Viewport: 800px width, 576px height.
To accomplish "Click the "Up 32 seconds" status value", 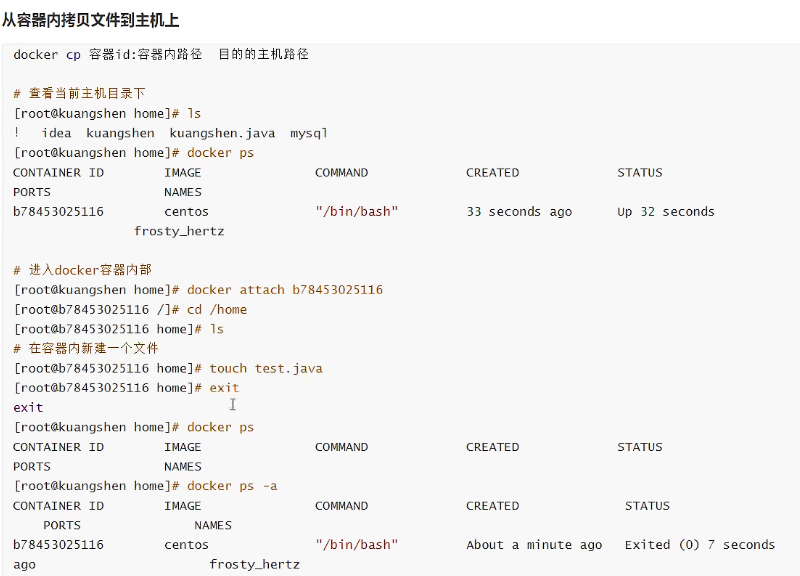I will pyautogui.click(x=666, y=212).
